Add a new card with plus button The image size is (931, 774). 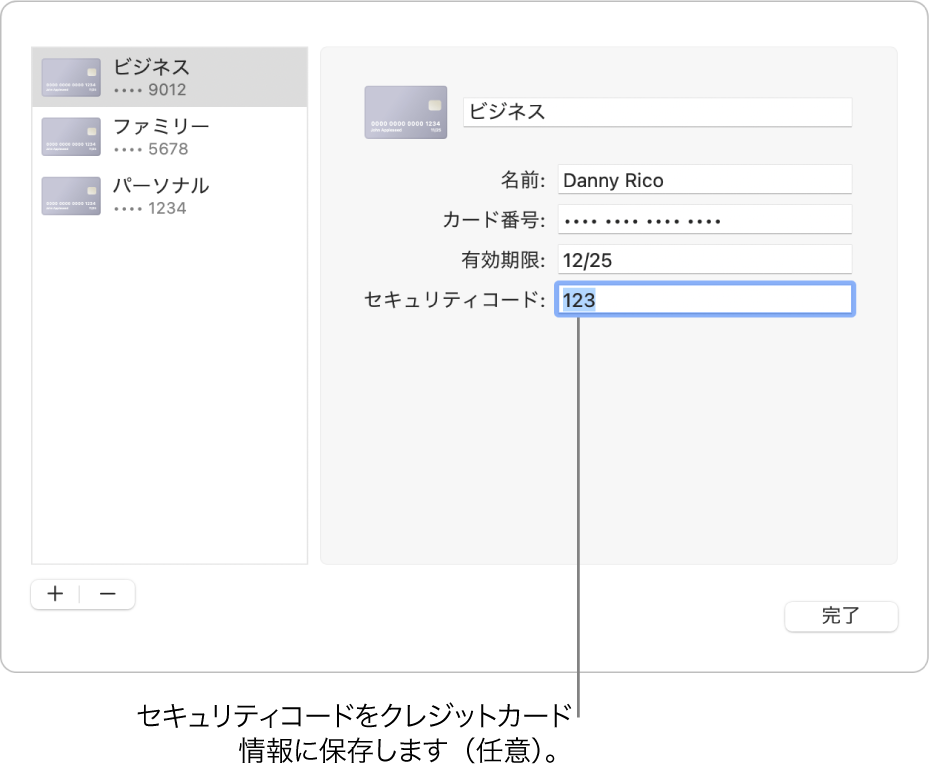point(56,594)
